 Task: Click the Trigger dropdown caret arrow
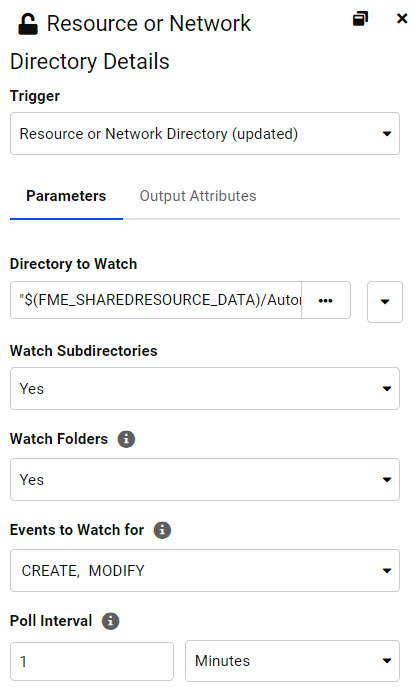click(387, 134)
